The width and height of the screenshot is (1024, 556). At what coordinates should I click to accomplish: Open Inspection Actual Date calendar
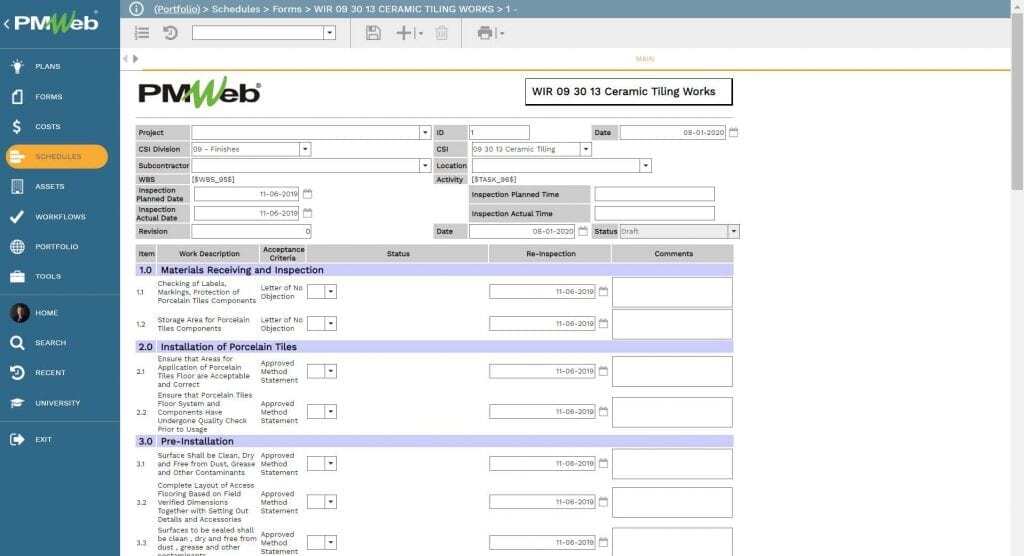308,213
